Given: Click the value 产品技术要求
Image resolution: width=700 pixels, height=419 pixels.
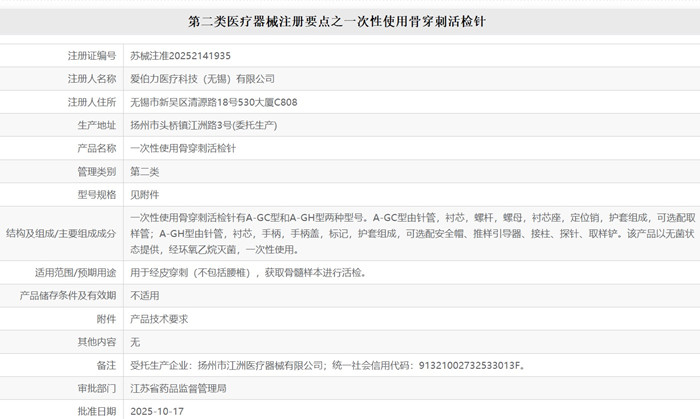Looking at the screenshot, I should pos(159,319).
